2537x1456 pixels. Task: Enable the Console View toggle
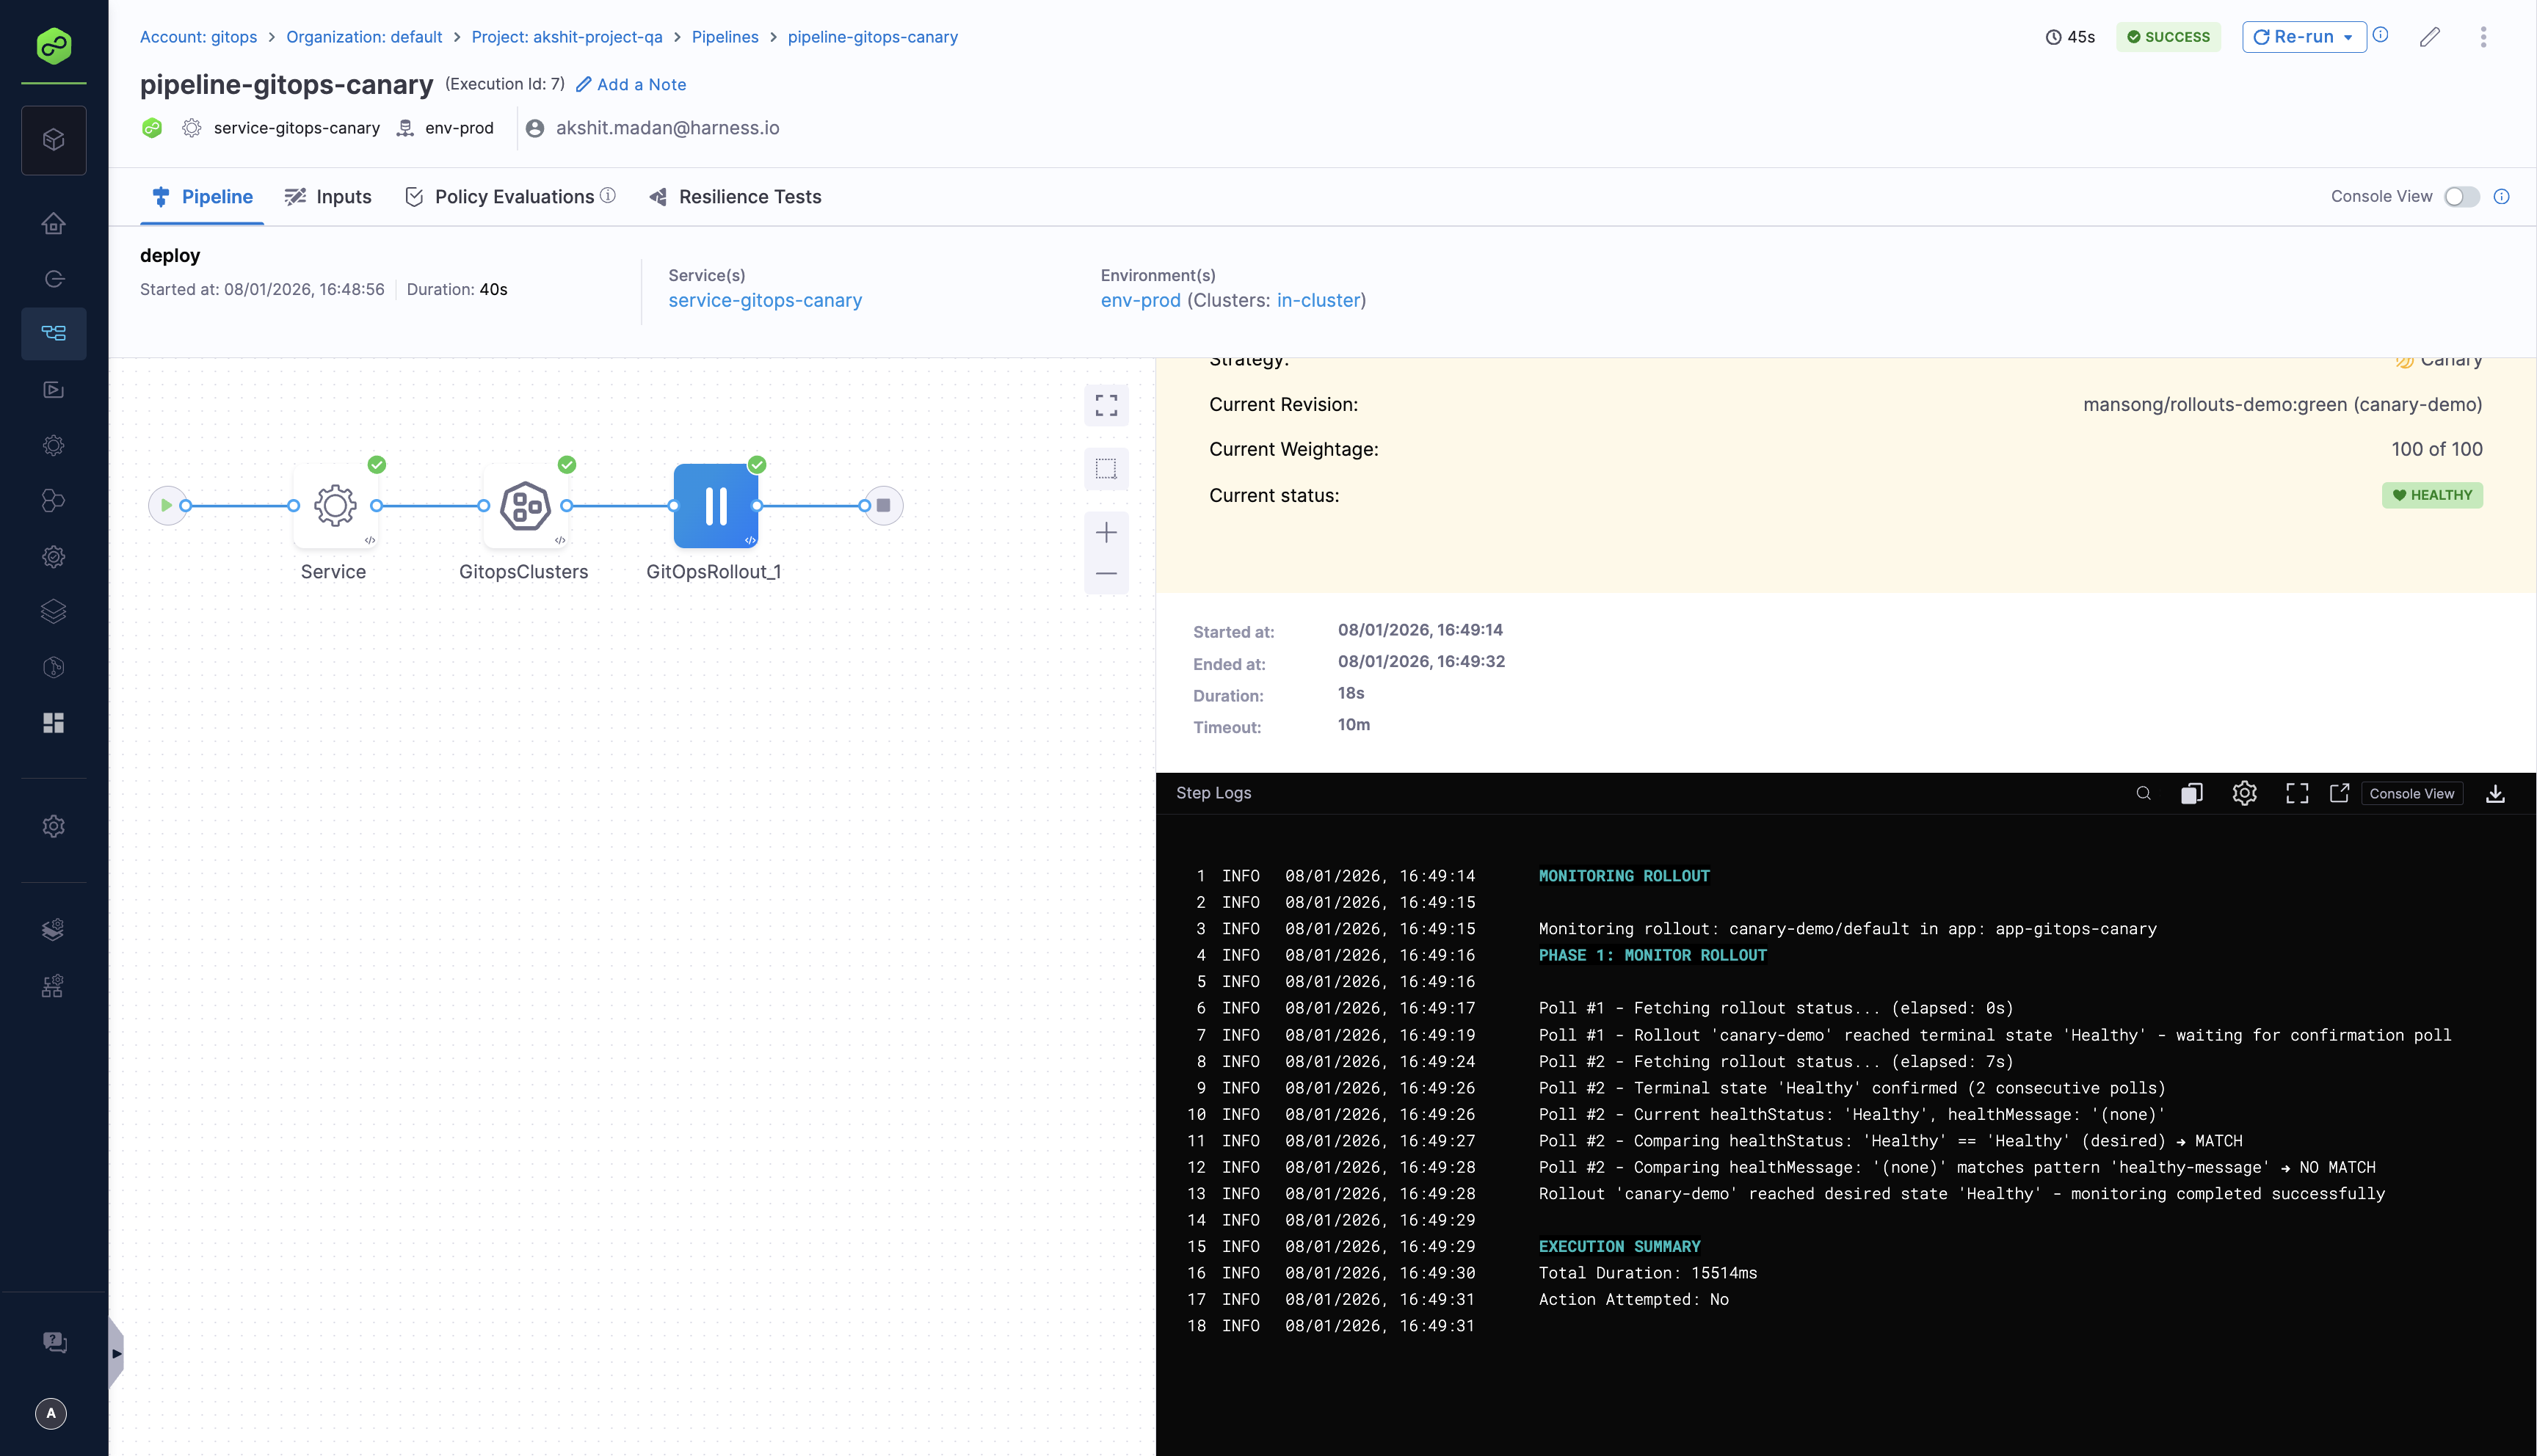coord(2461,197)
